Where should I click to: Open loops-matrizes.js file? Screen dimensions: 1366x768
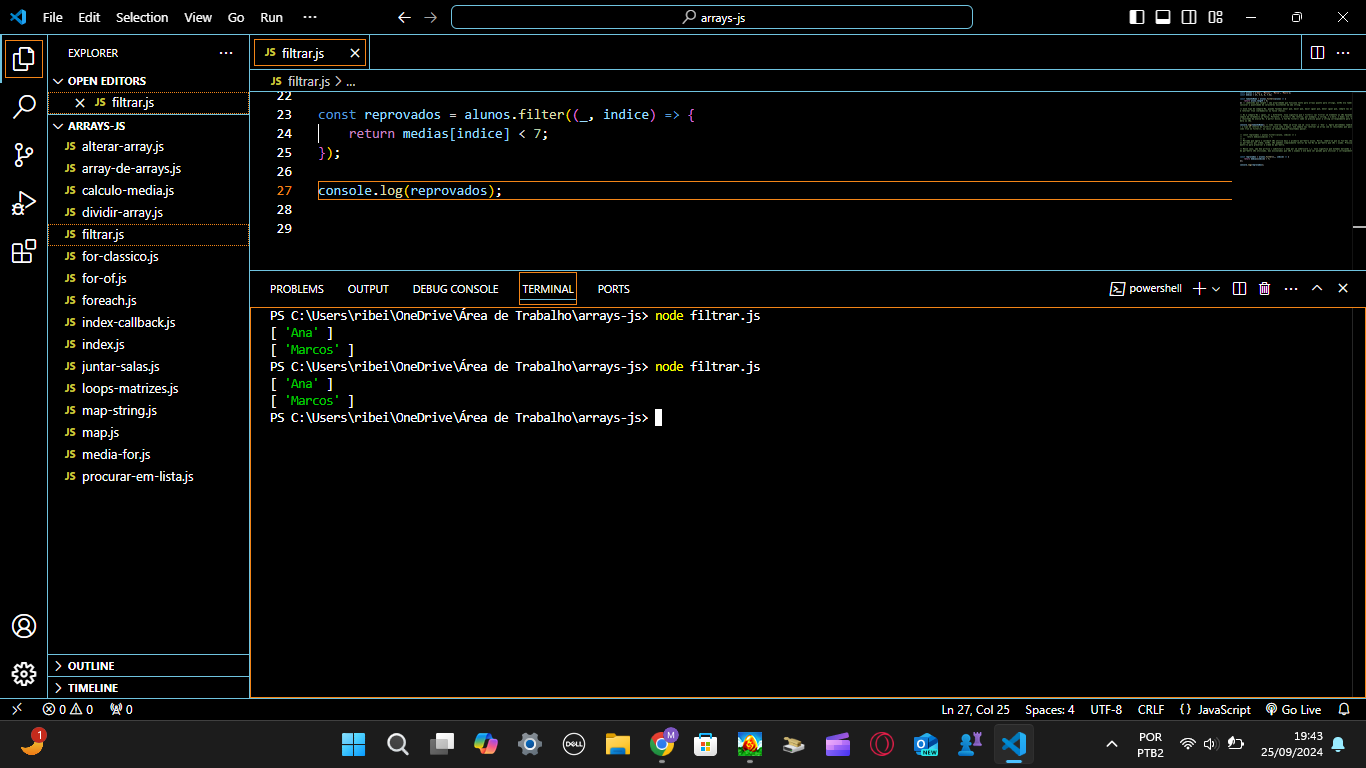click(148, 388)
